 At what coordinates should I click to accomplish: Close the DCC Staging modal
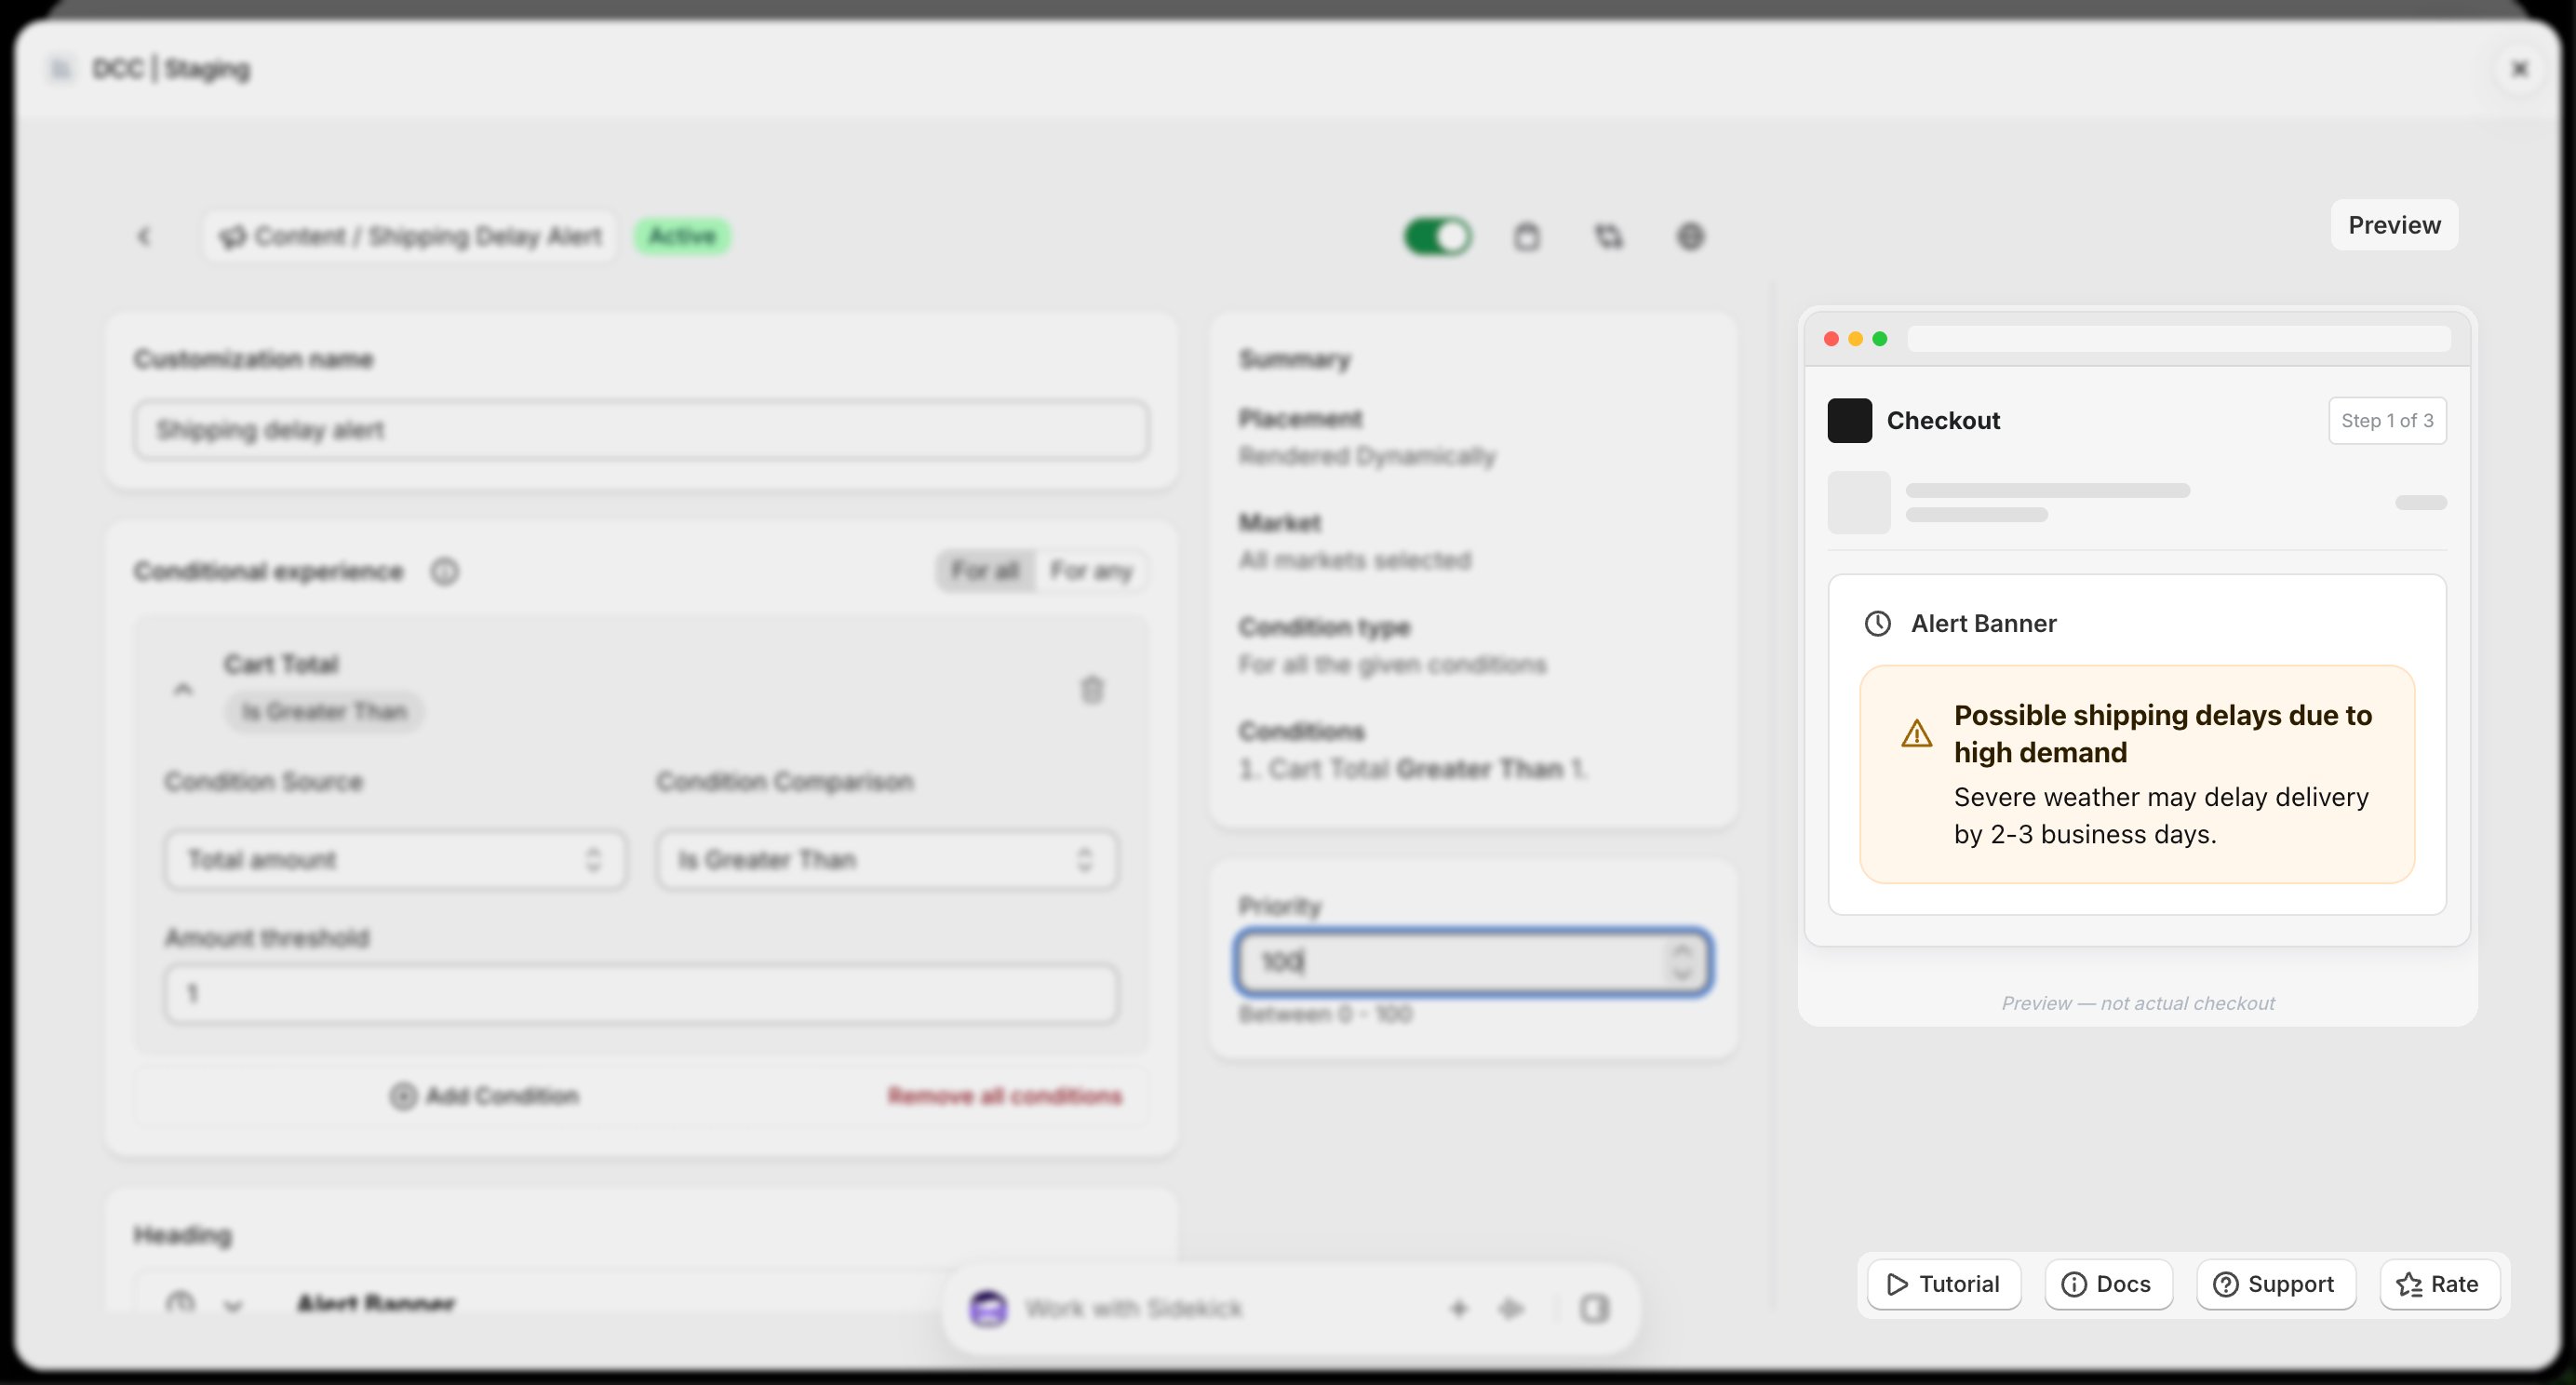tap(2520, 69)
